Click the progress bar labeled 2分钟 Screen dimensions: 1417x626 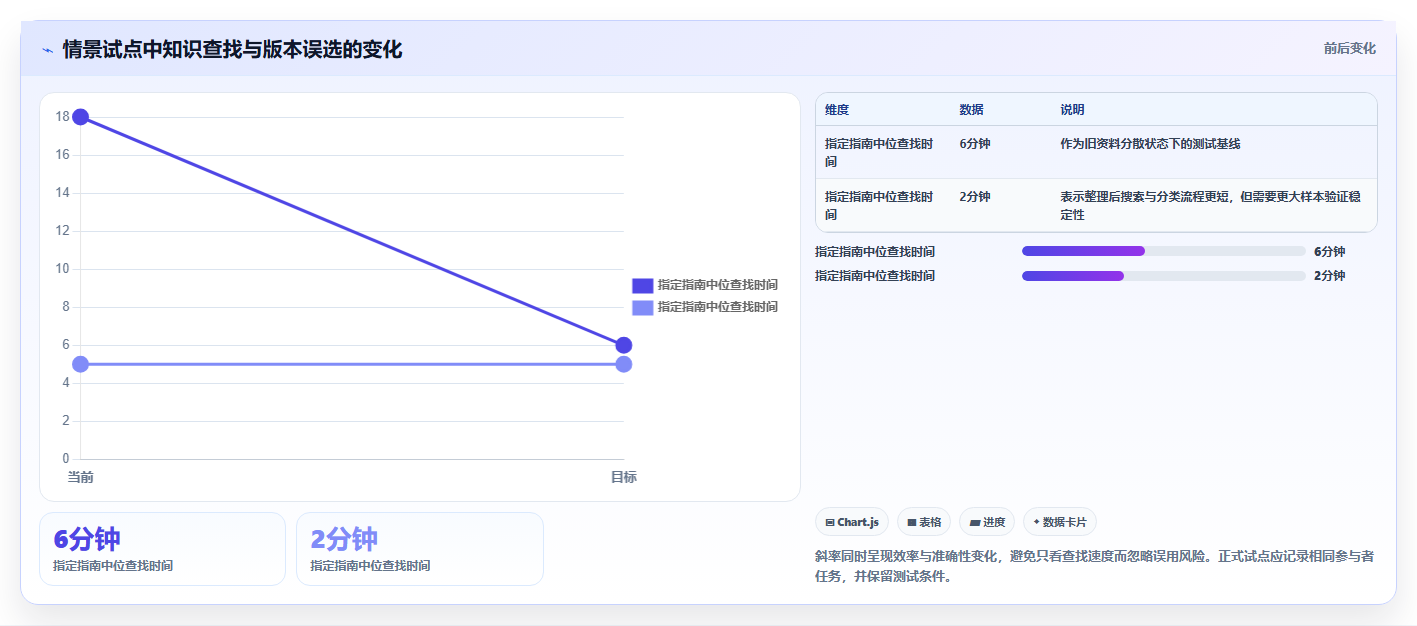[1163, 276]
